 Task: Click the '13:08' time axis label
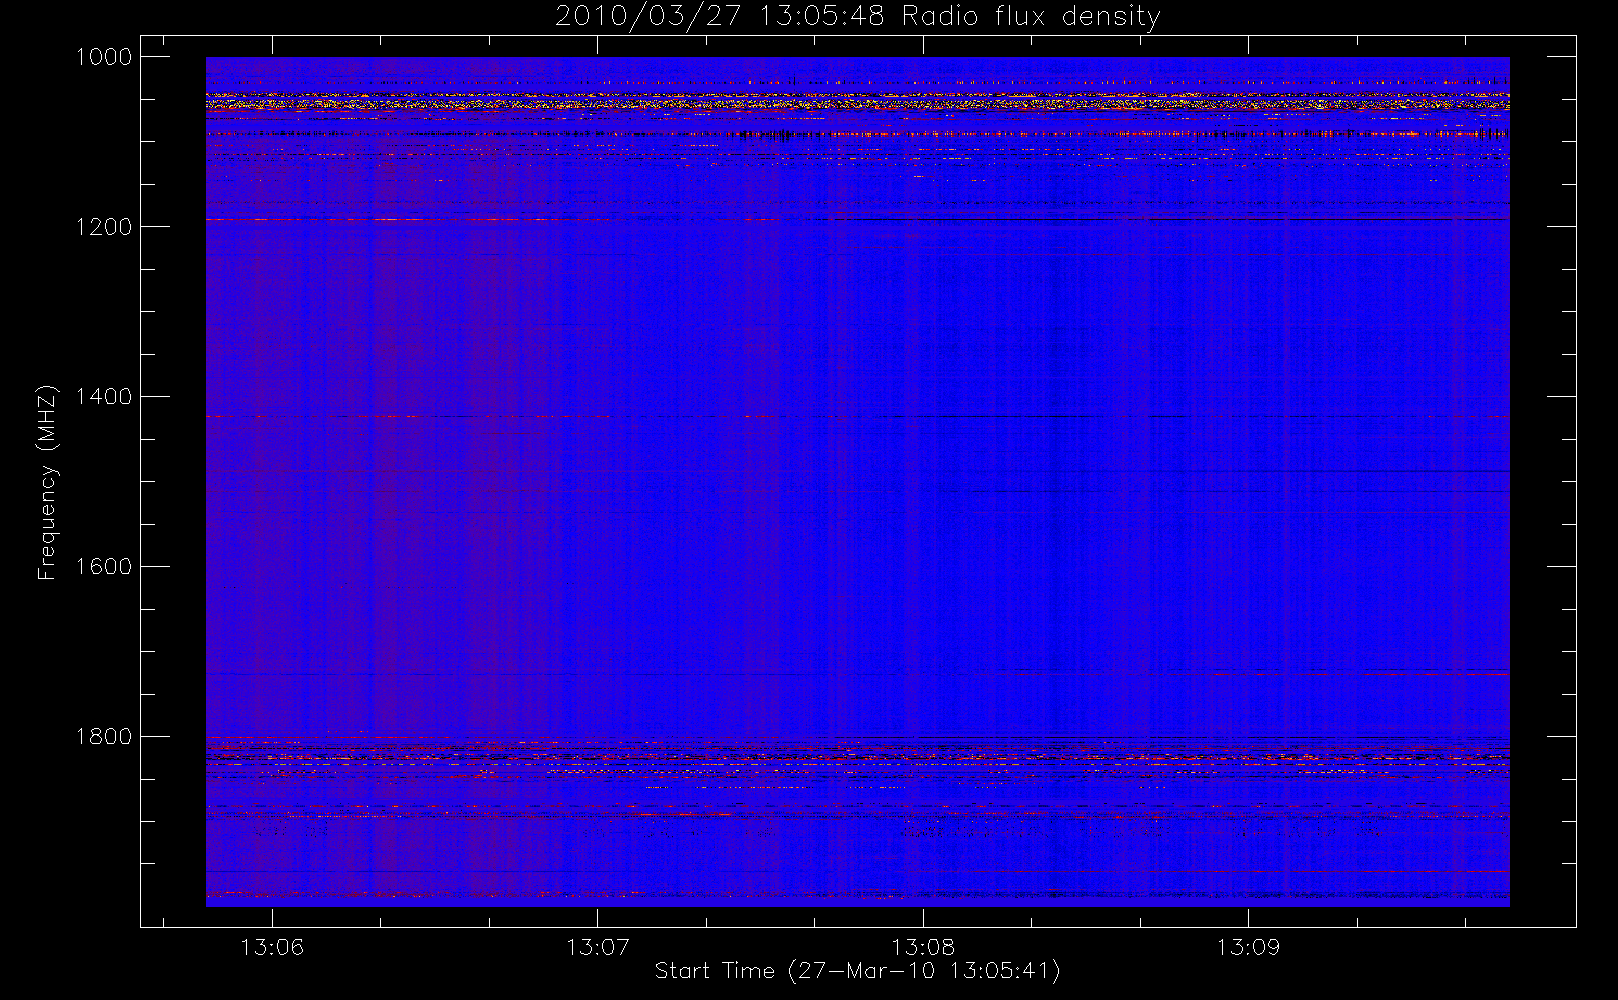coord(923,946)
